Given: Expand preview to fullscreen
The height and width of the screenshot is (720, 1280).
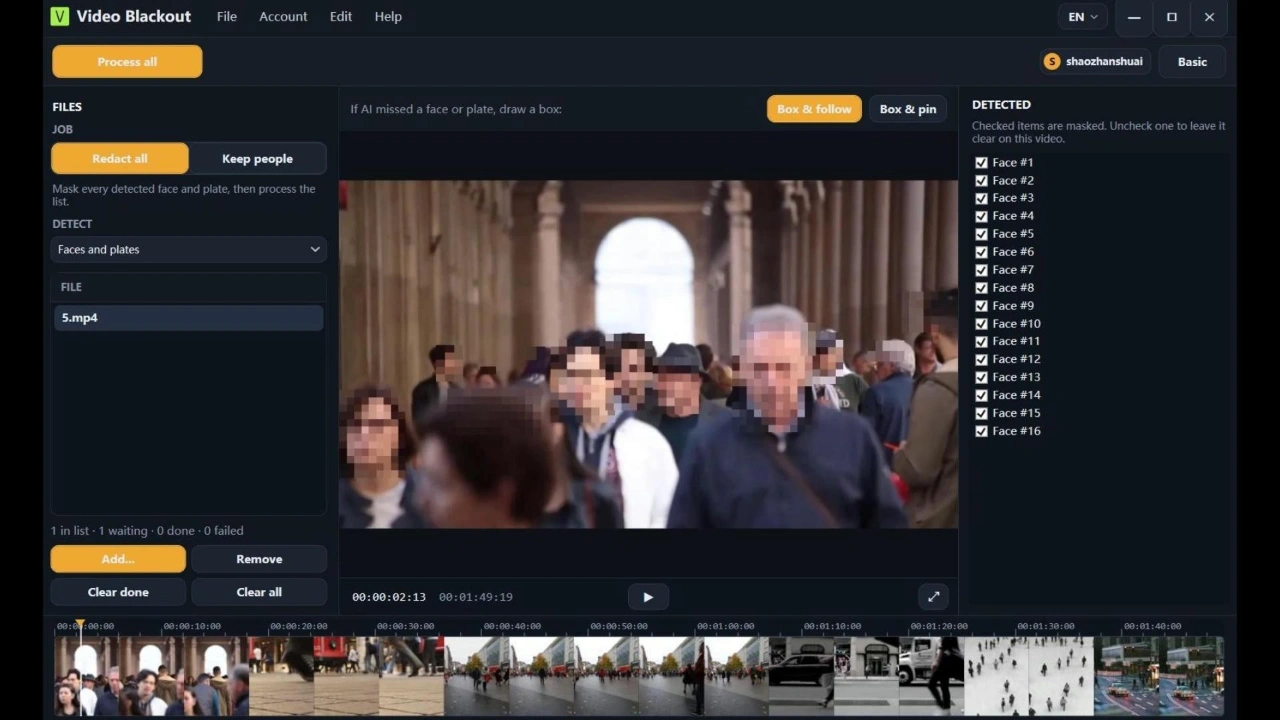Looking at the screenshot, I should tap(933, 597).
